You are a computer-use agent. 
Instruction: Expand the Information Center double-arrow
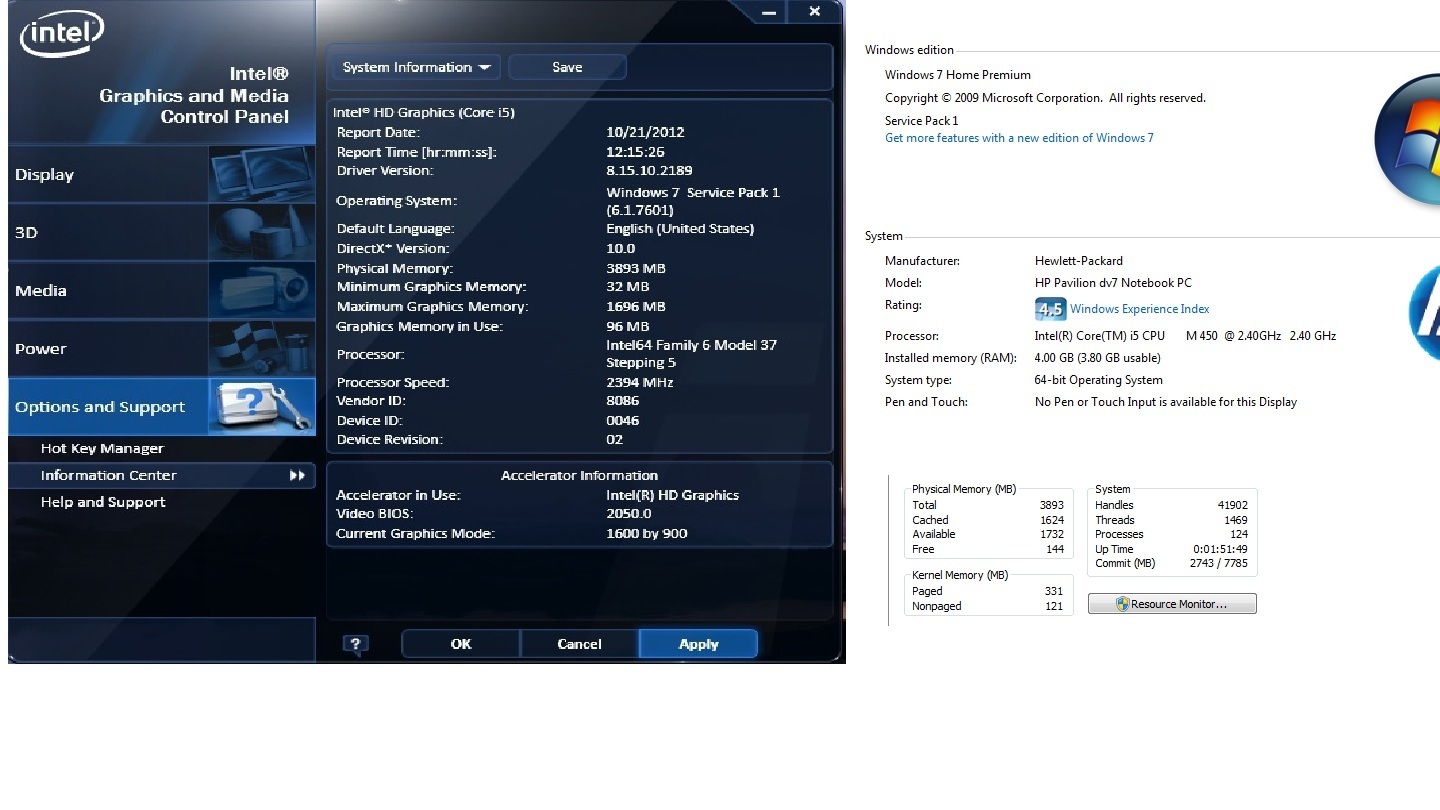[x=297, y=475]
